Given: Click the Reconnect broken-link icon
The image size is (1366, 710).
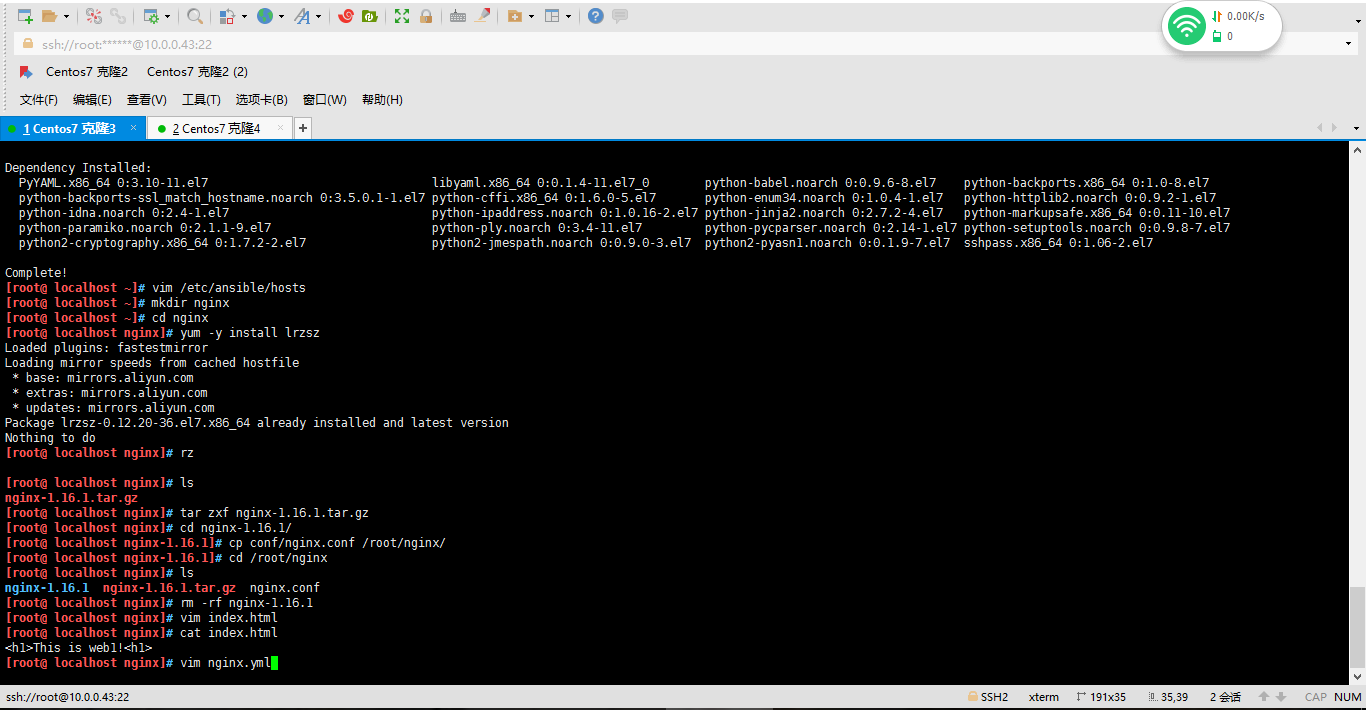Looking at the screenshot, I should click(119, 16).
